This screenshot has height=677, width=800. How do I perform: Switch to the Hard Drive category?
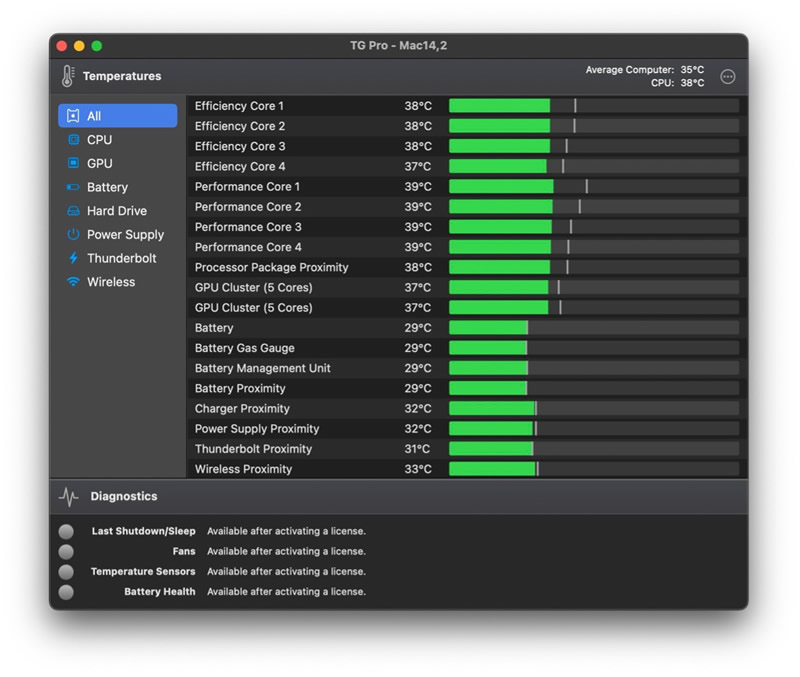click(118, 211)
